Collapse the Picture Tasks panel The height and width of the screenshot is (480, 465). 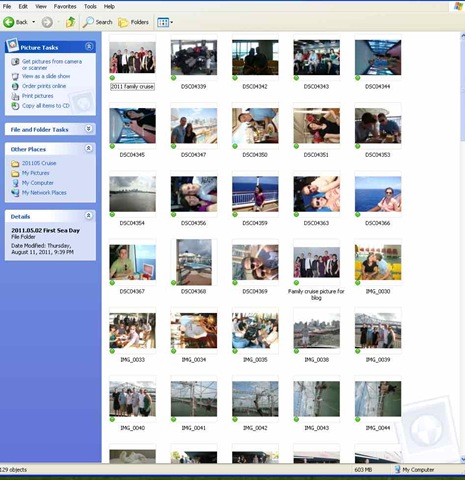[x=89, y=46]
